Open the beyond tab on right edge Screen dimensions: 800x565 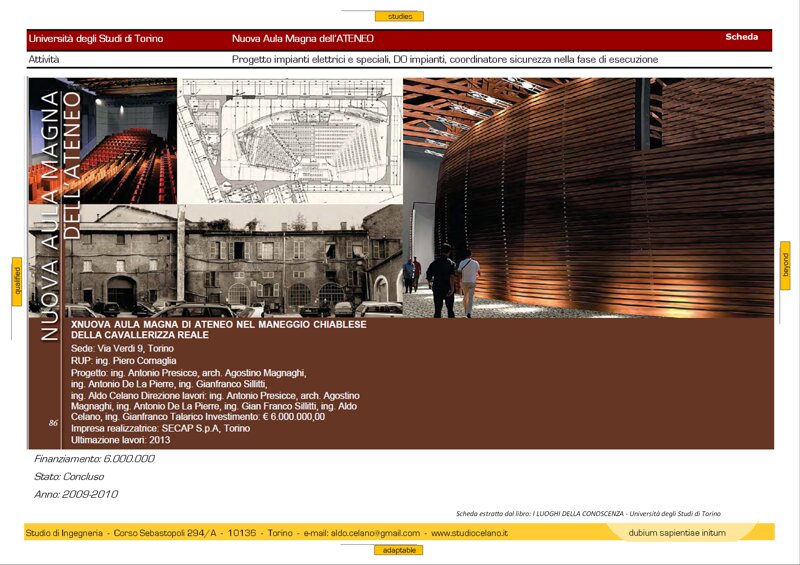[x=785, y=266]
